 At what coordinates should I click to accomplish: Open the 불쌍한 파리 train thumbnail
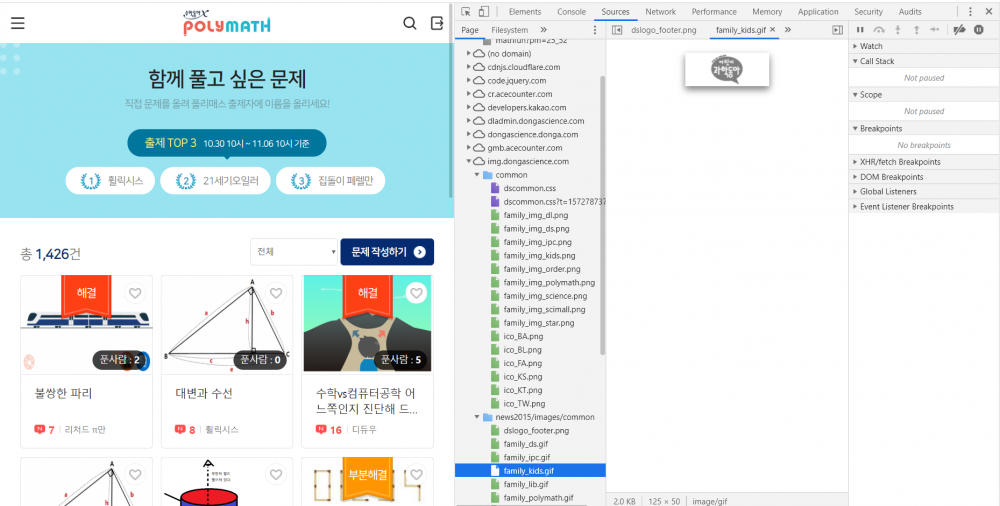pos(87,325)
